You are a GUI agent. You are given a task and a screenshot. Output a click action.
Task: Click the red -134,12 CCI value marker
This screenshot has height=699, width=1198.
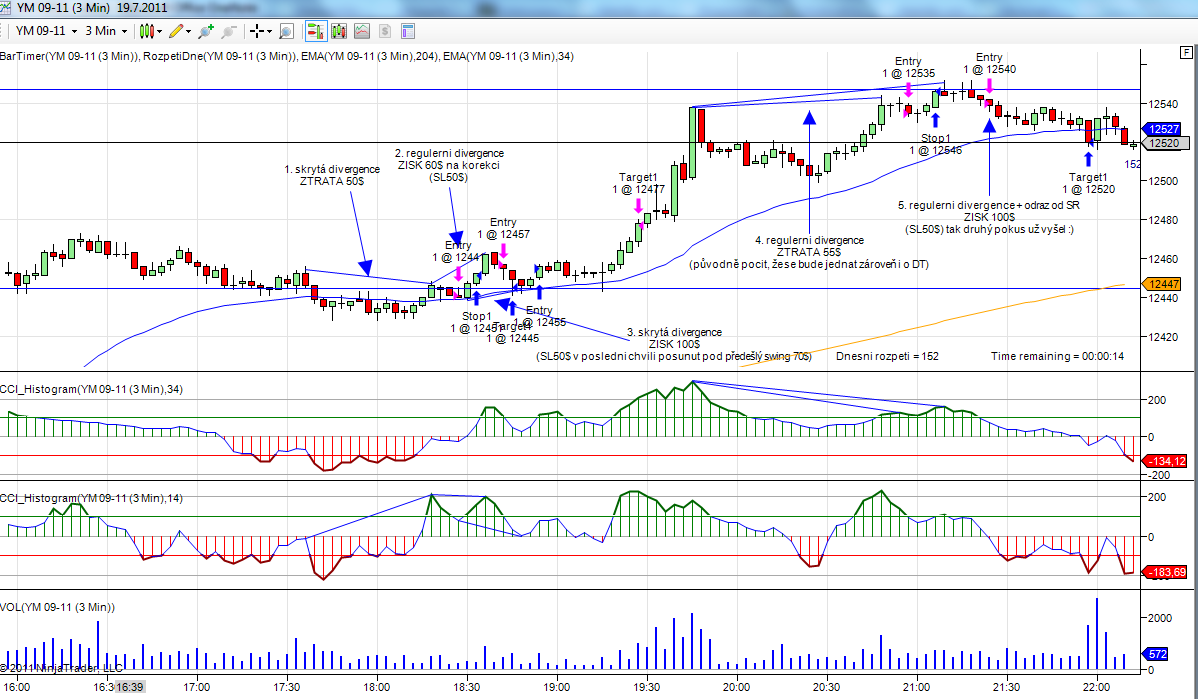1165,461
